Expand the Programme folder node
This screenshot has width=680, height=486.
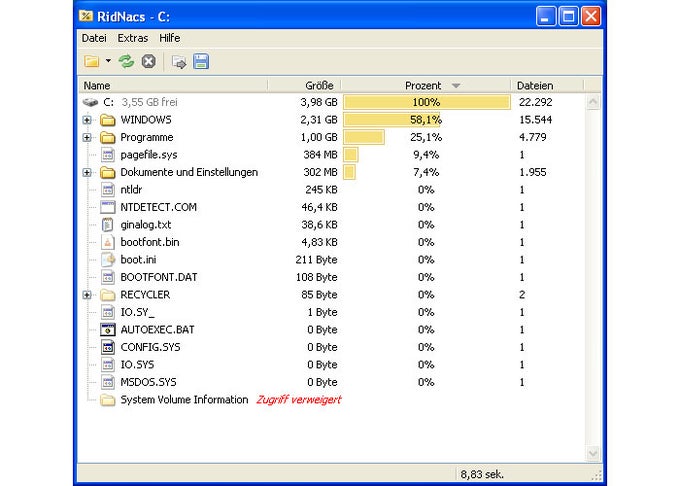pos(87,137)
